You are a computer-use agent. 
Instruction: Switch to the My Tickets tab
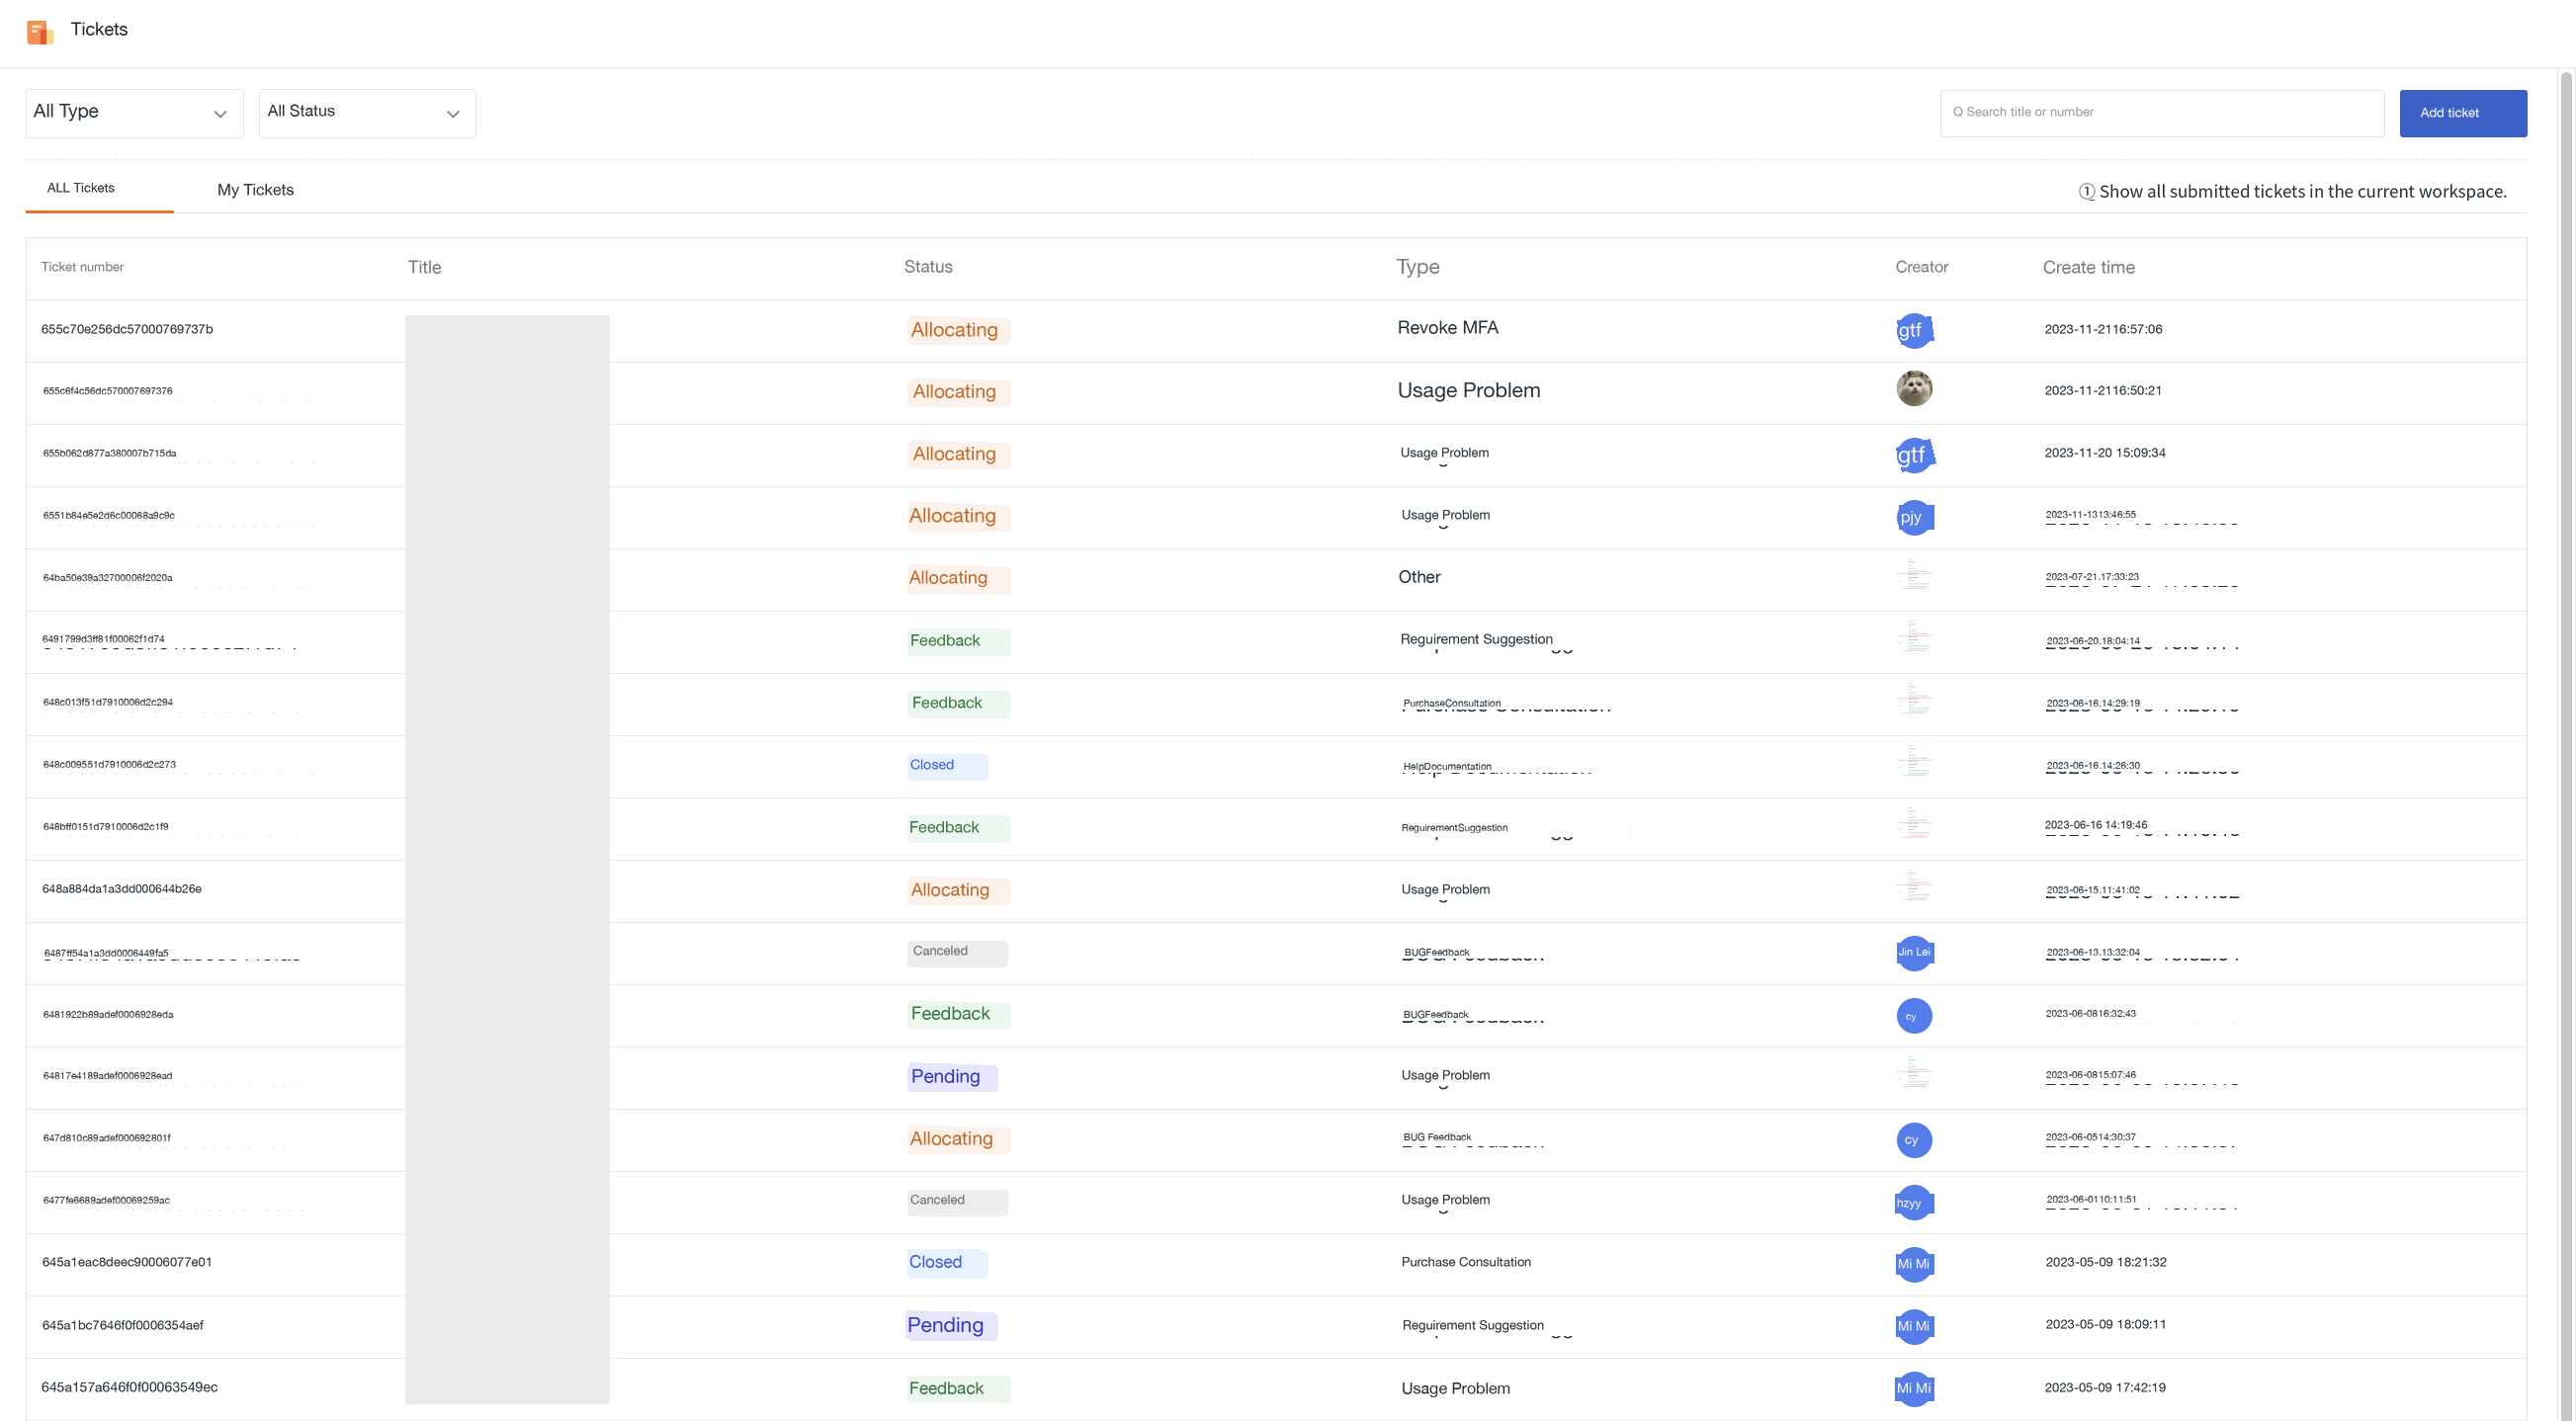255,190
